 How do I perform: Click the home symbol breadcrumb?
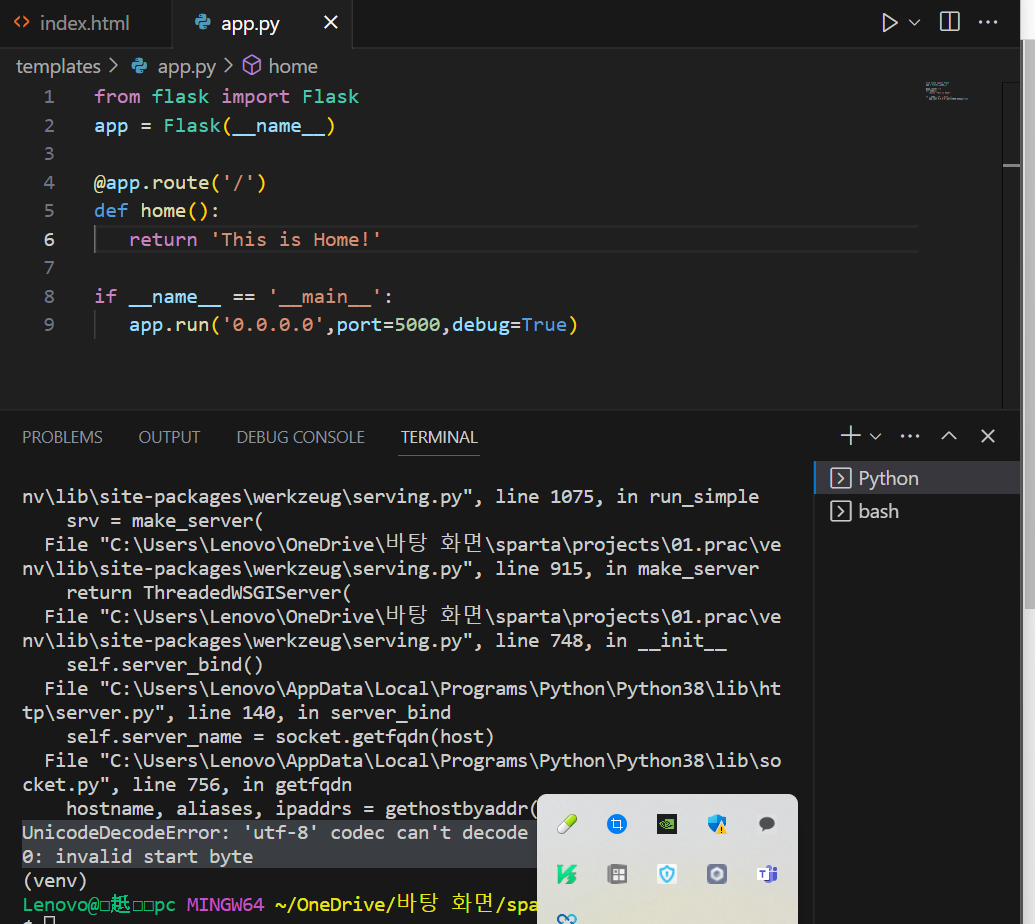coord(293,67)
